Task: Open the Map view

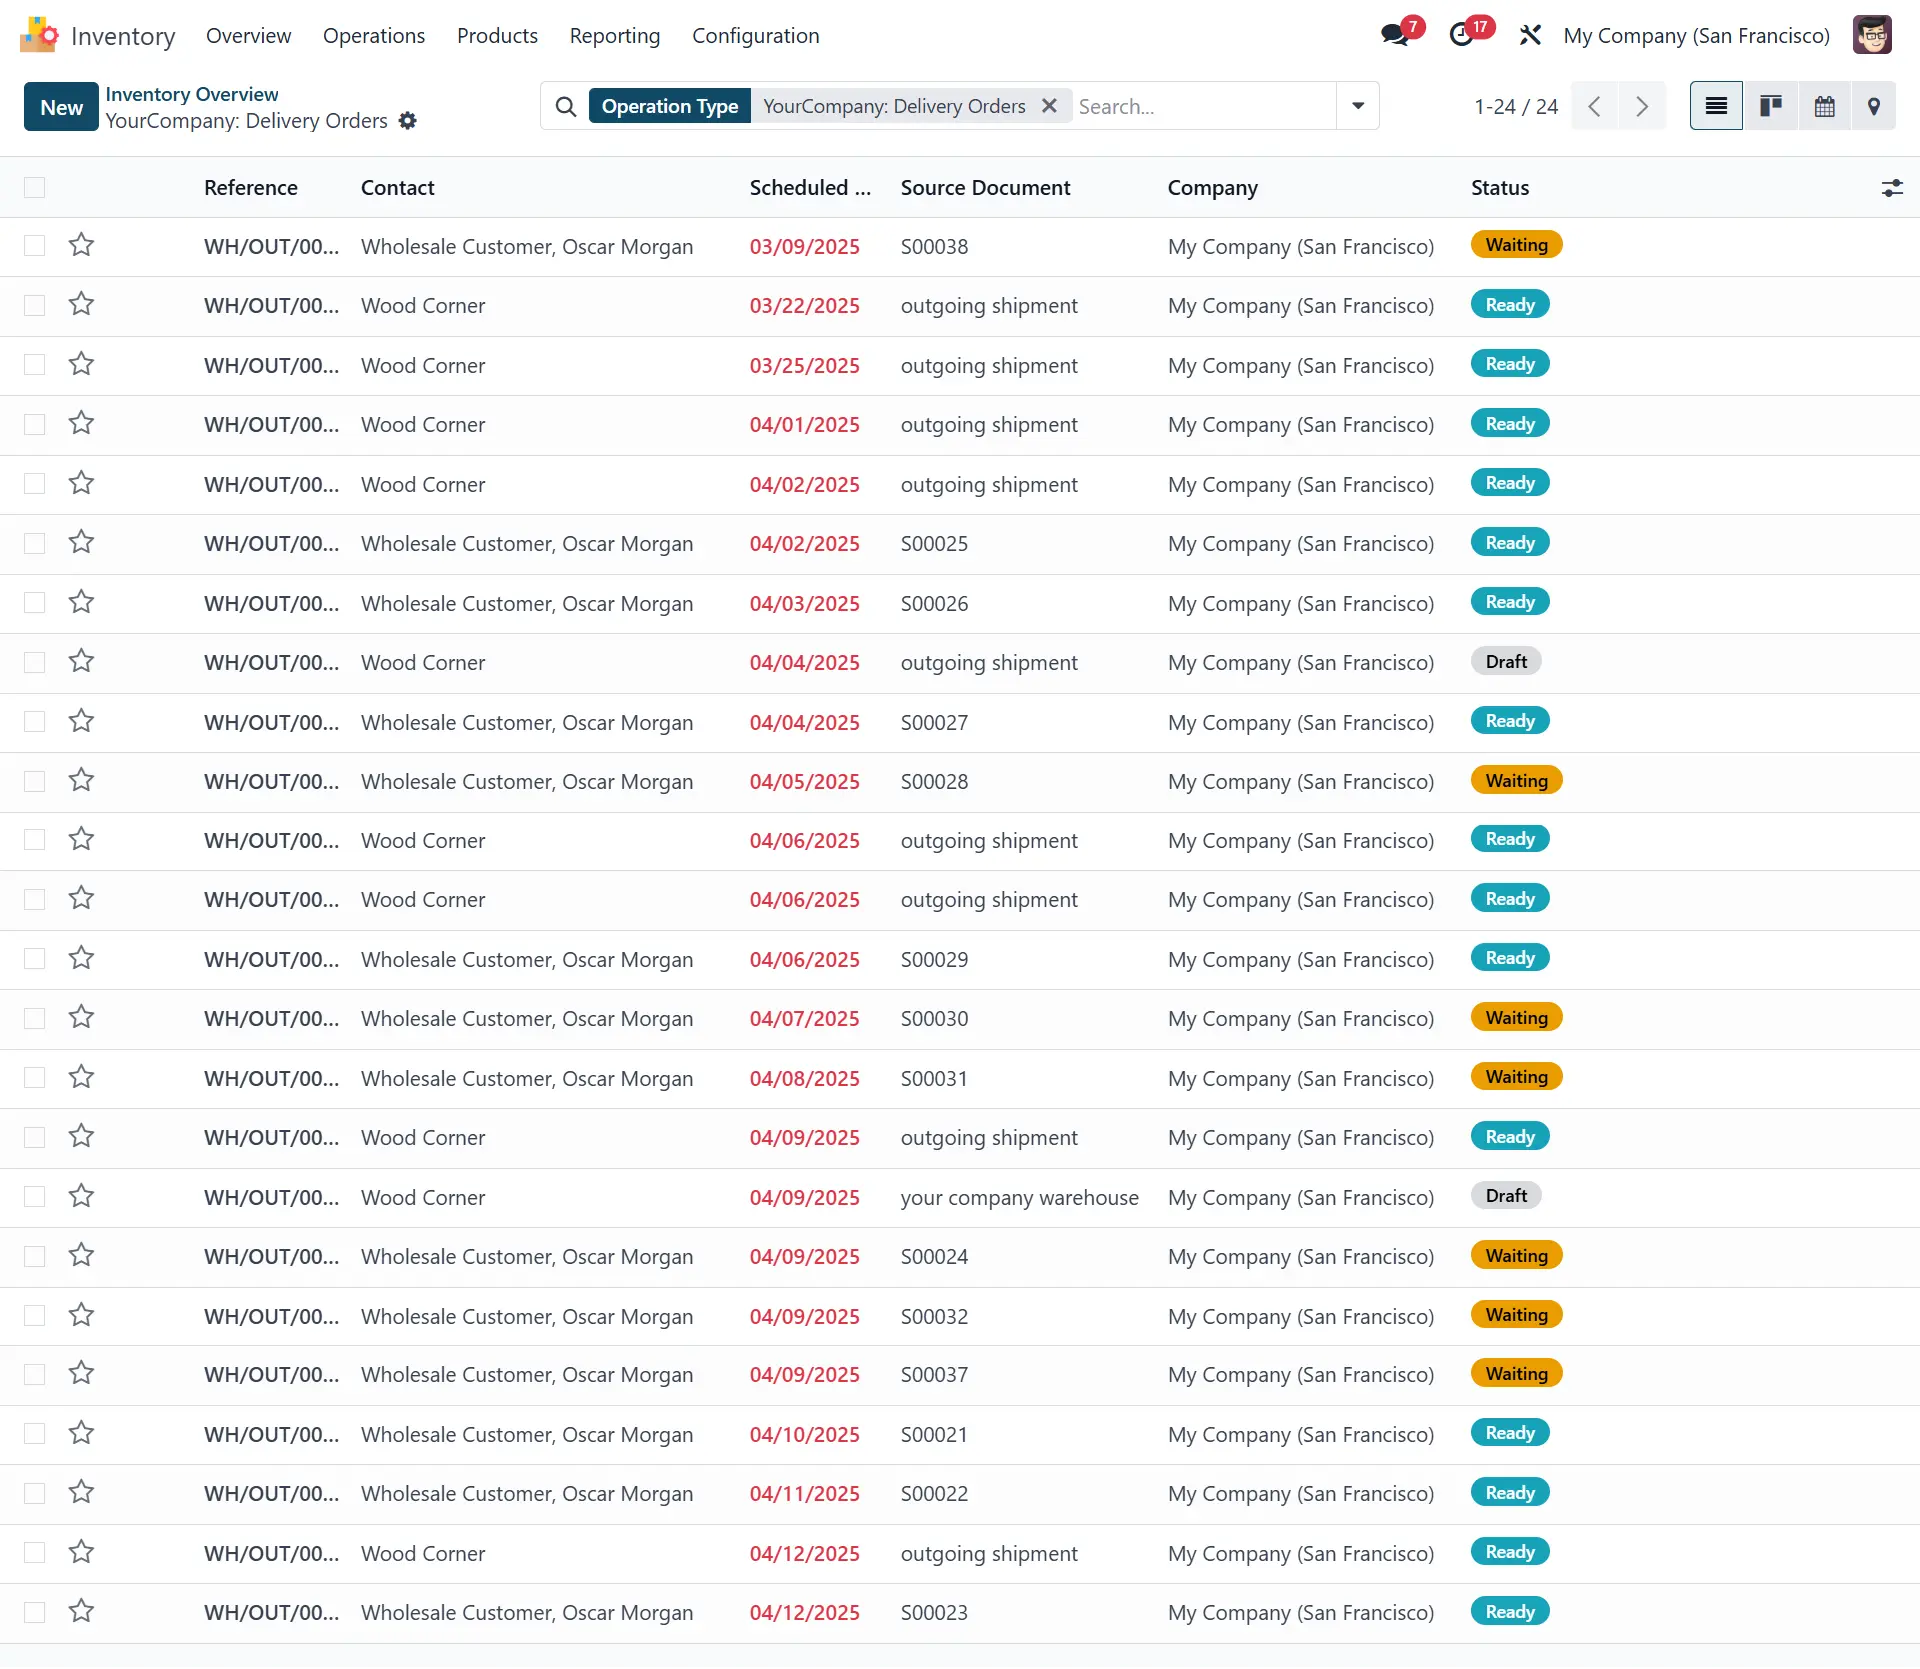Action: [x=1874, y=106]
